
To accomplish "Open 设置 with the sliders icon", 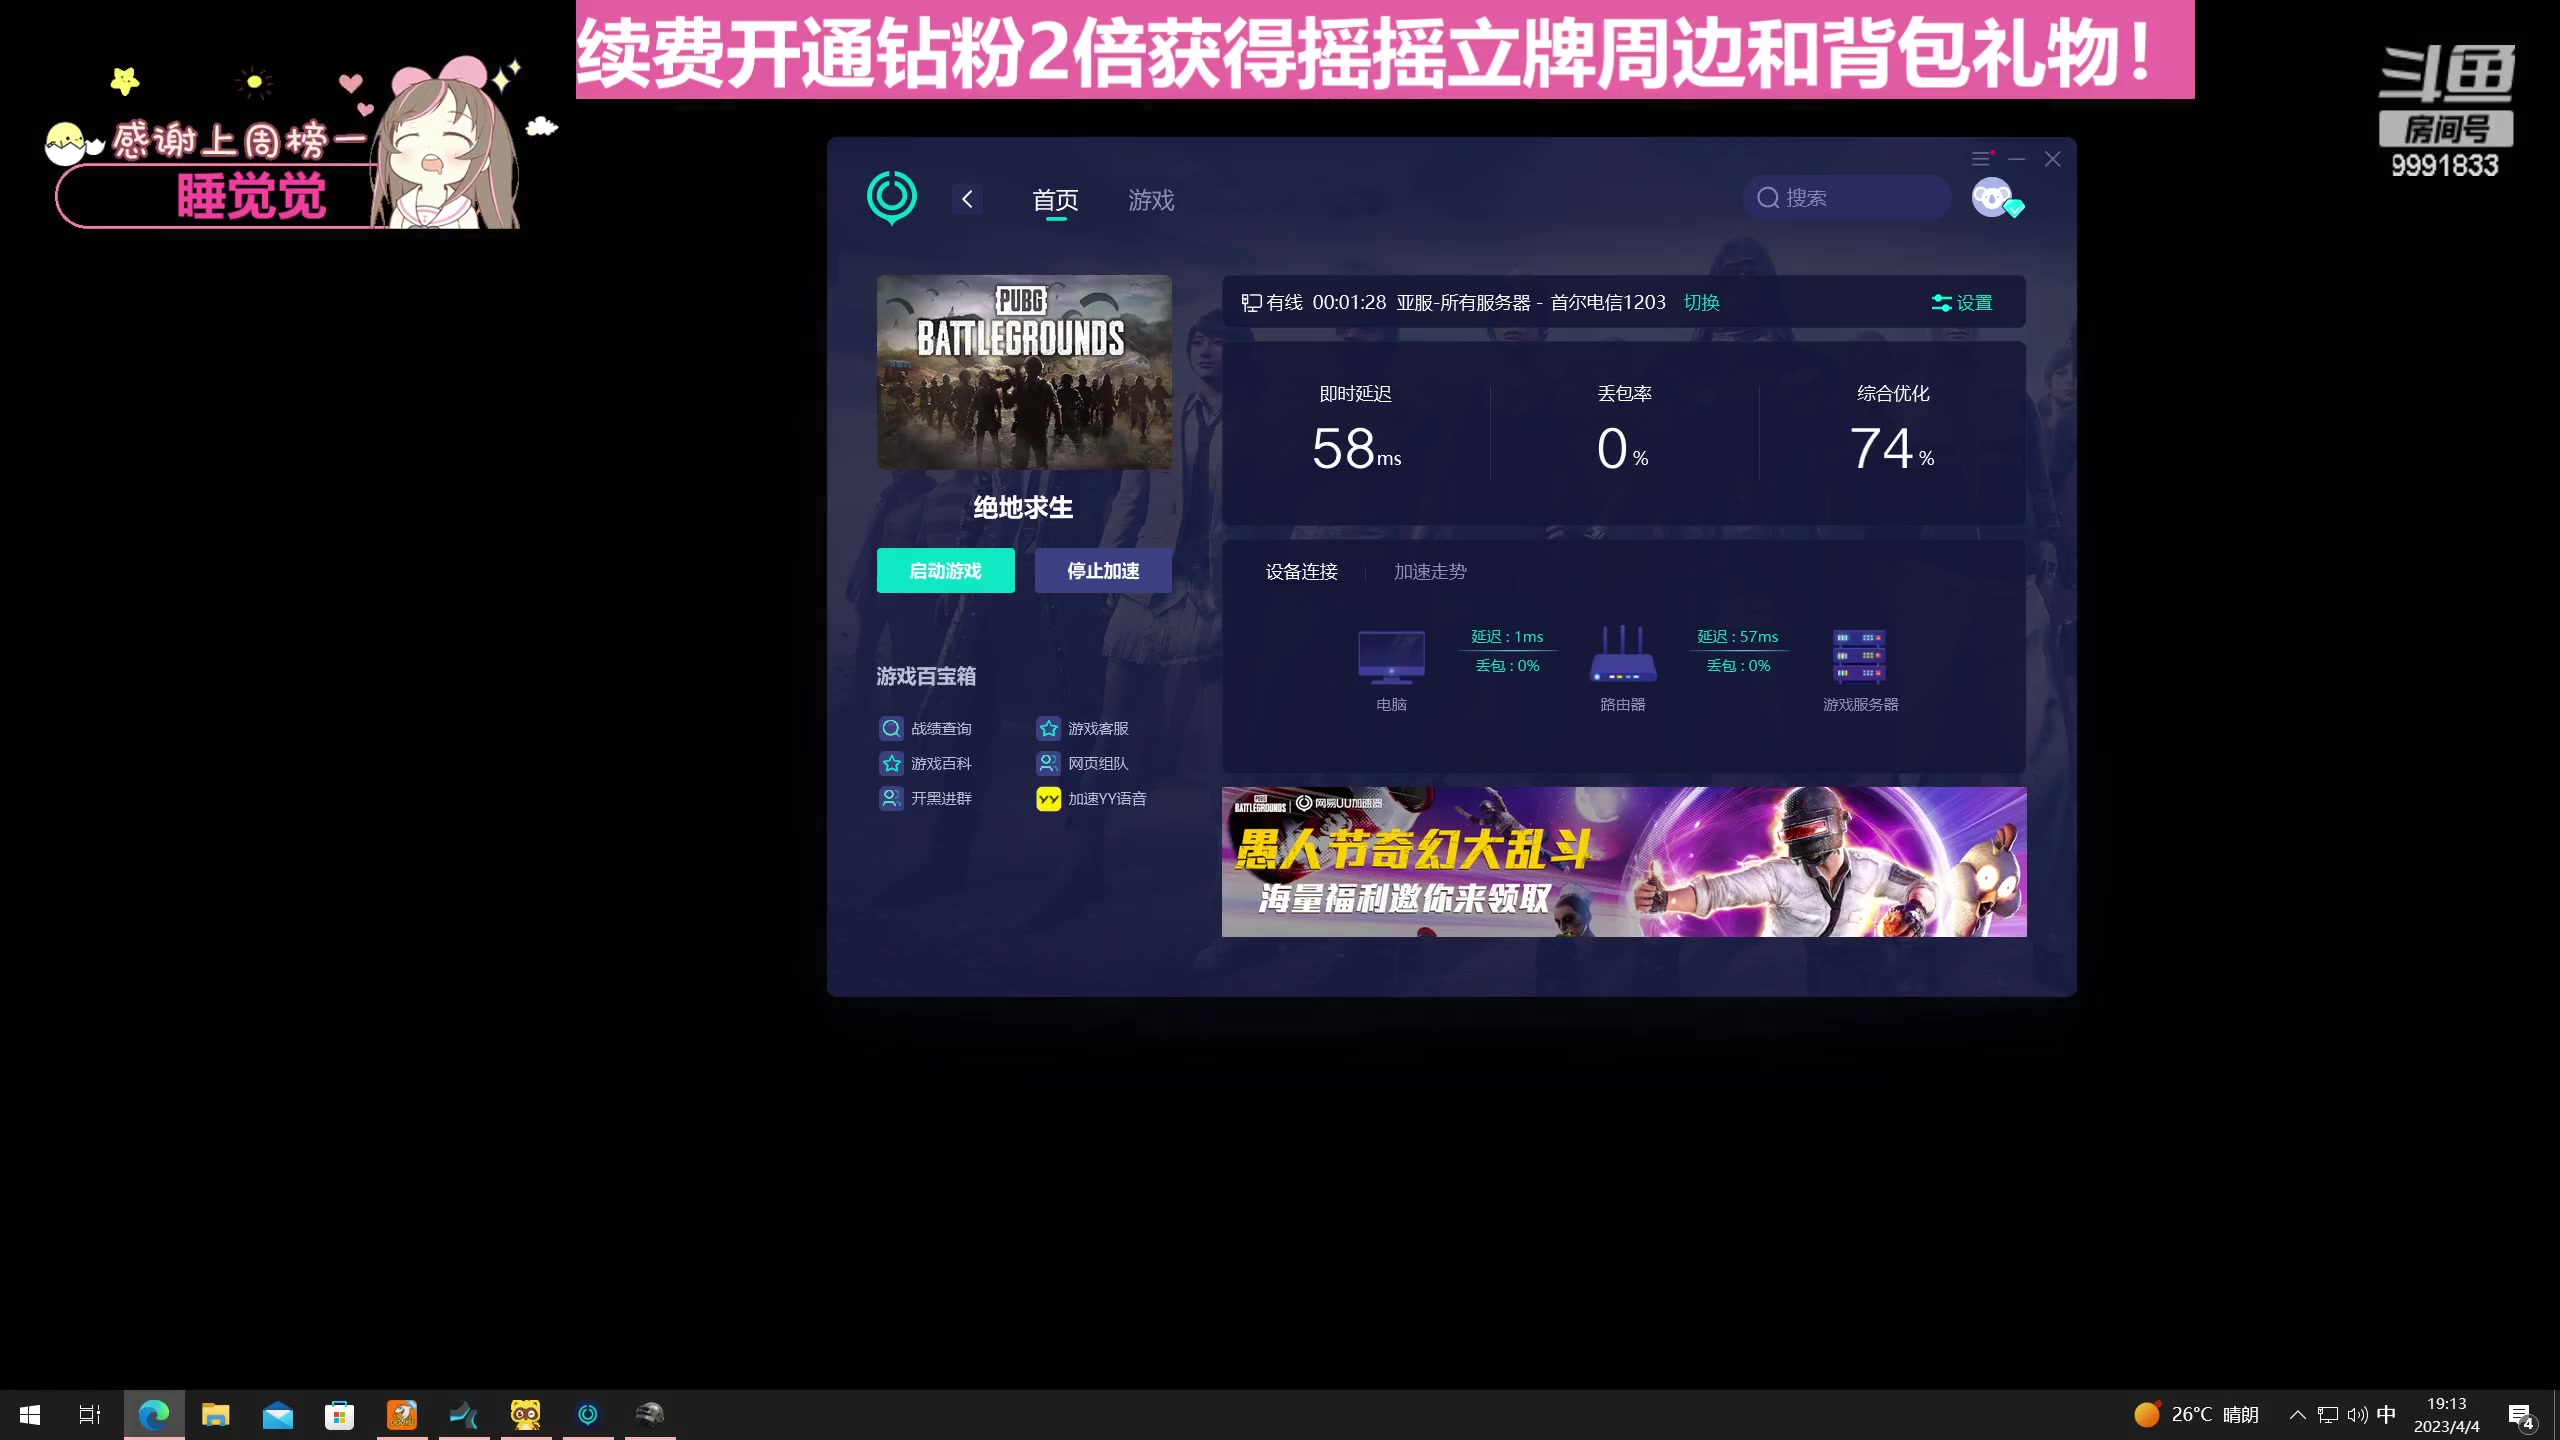I will coord(1962,302).
